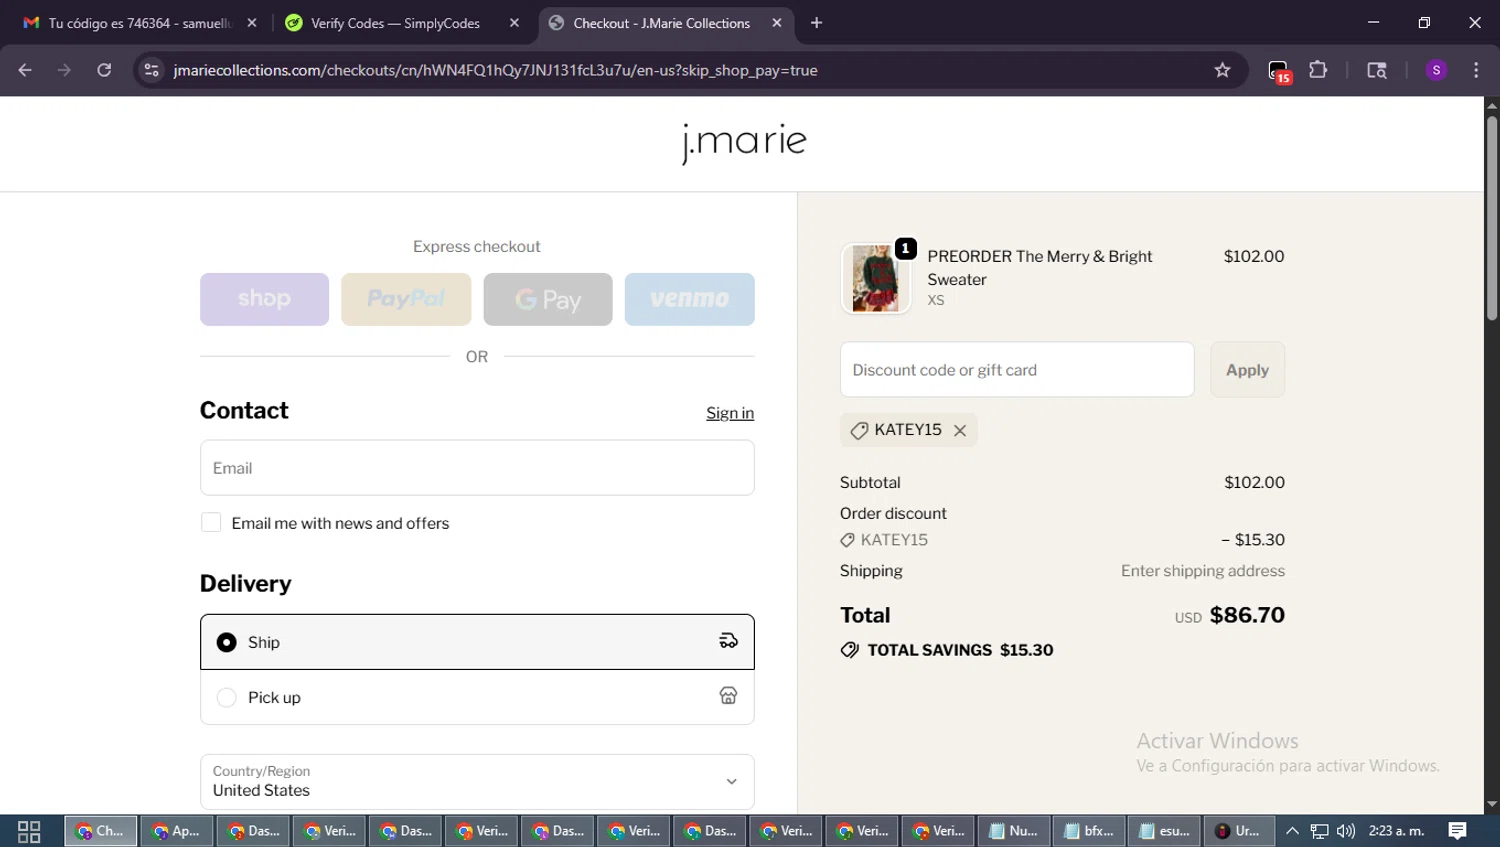Viewport: 1500px width, 847px height.
Task: Open a new browser tab
Action: point(817,23)
